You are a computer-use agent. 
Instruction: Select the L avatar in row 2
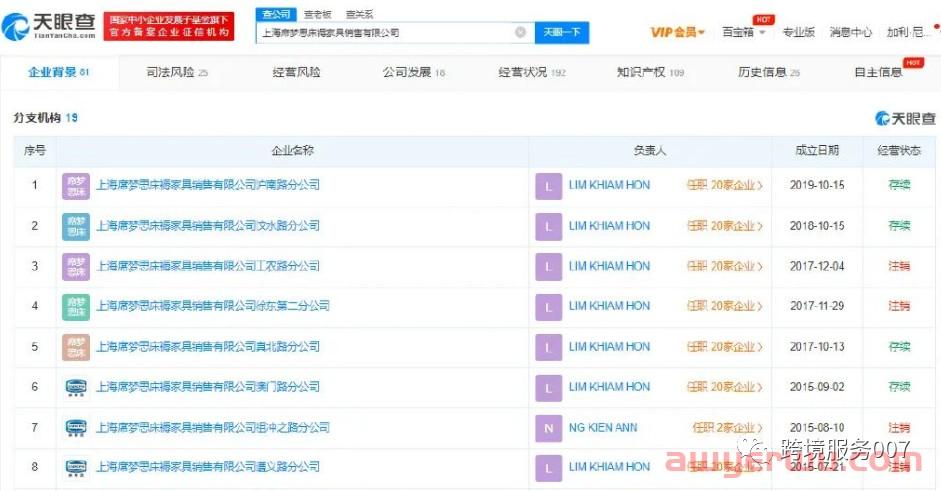pyautogui.click(x=549, y=227)
